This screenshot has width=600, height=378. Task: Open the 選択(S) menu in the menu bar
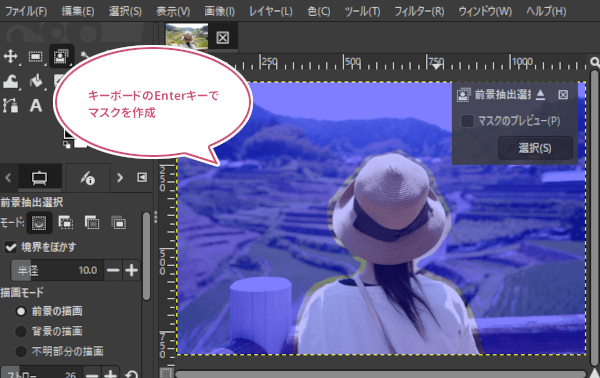coord(125,11)
